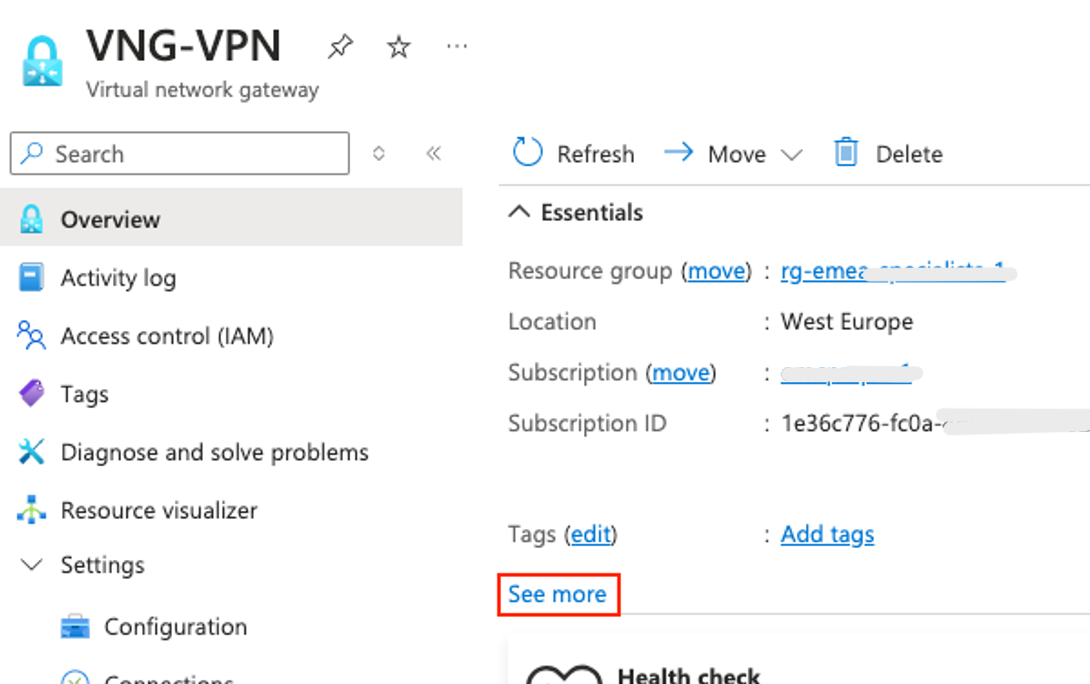The height and width of the screenshot is (684, 1090).
Task: Pin VNG-VPN to dashboard
Action: click(x=340, y=45)
